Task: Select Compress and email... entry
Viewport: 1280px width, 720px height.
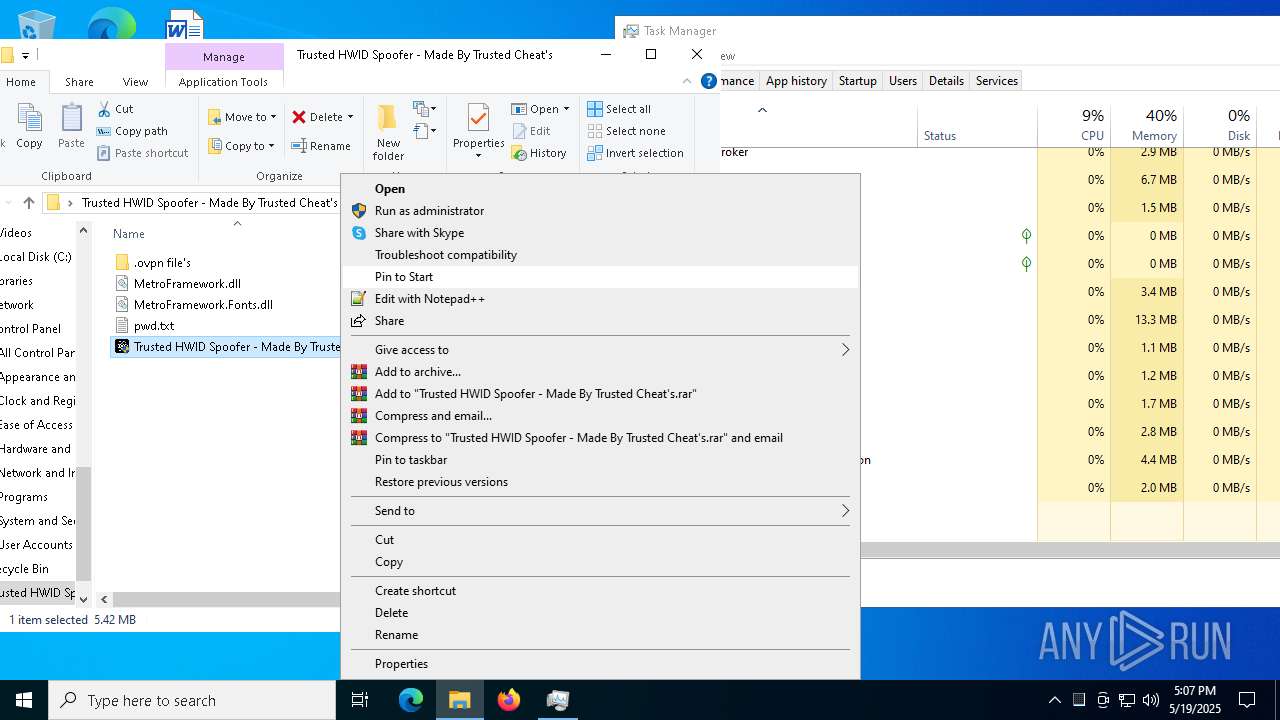Action: 600,416
